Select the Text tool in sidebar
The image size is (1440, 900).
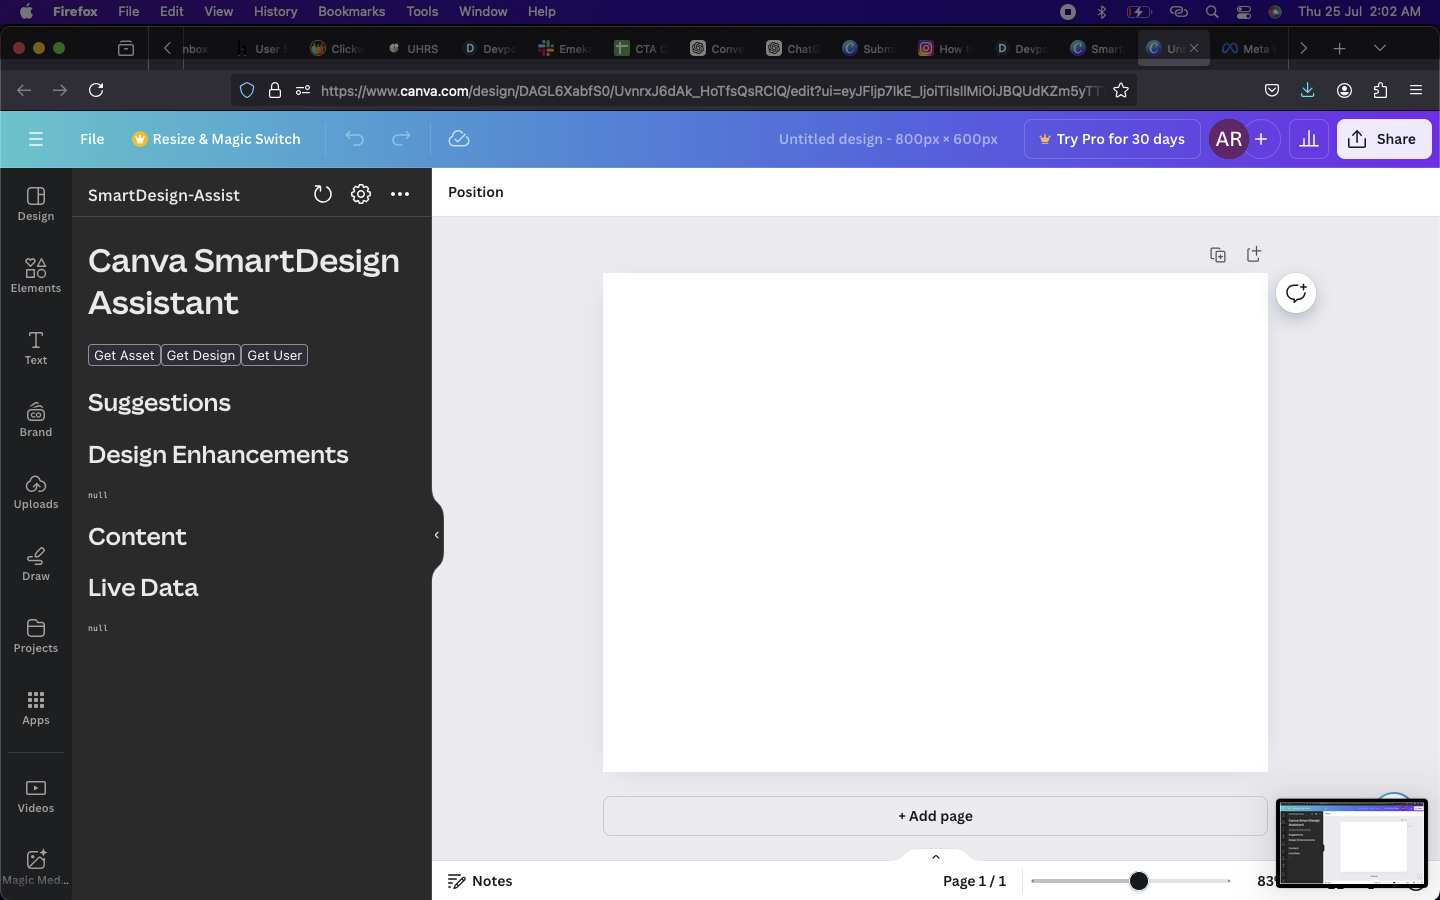[36, 348]
